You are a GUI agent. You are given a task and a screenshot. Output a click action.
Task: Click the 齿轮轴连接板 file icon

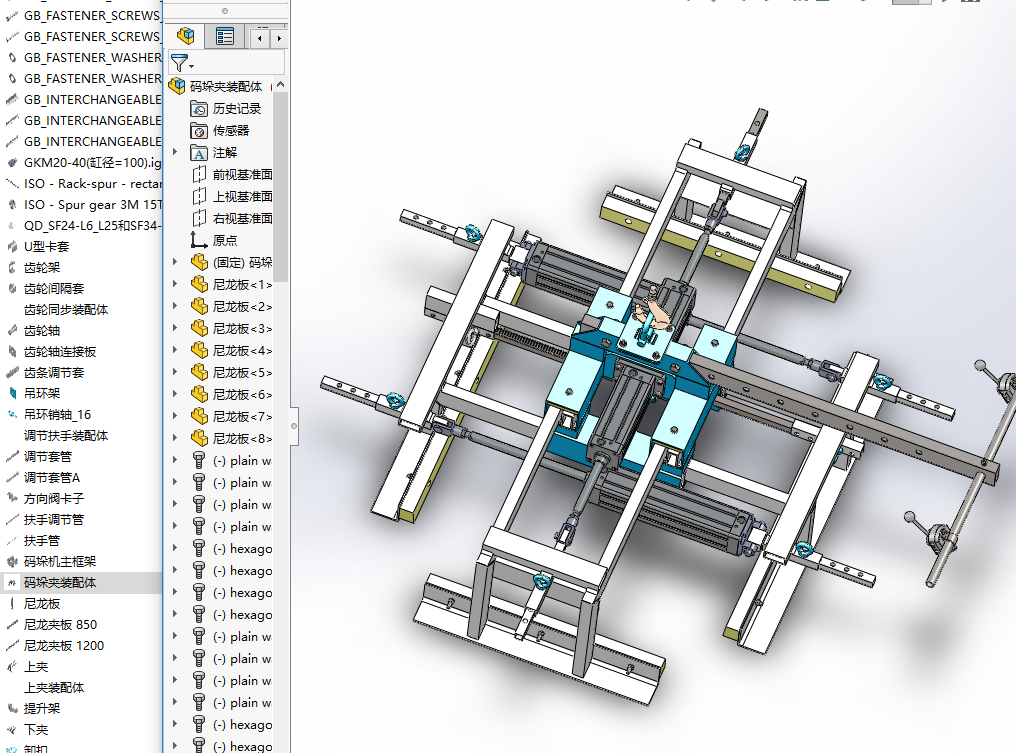tap(12, 351)
